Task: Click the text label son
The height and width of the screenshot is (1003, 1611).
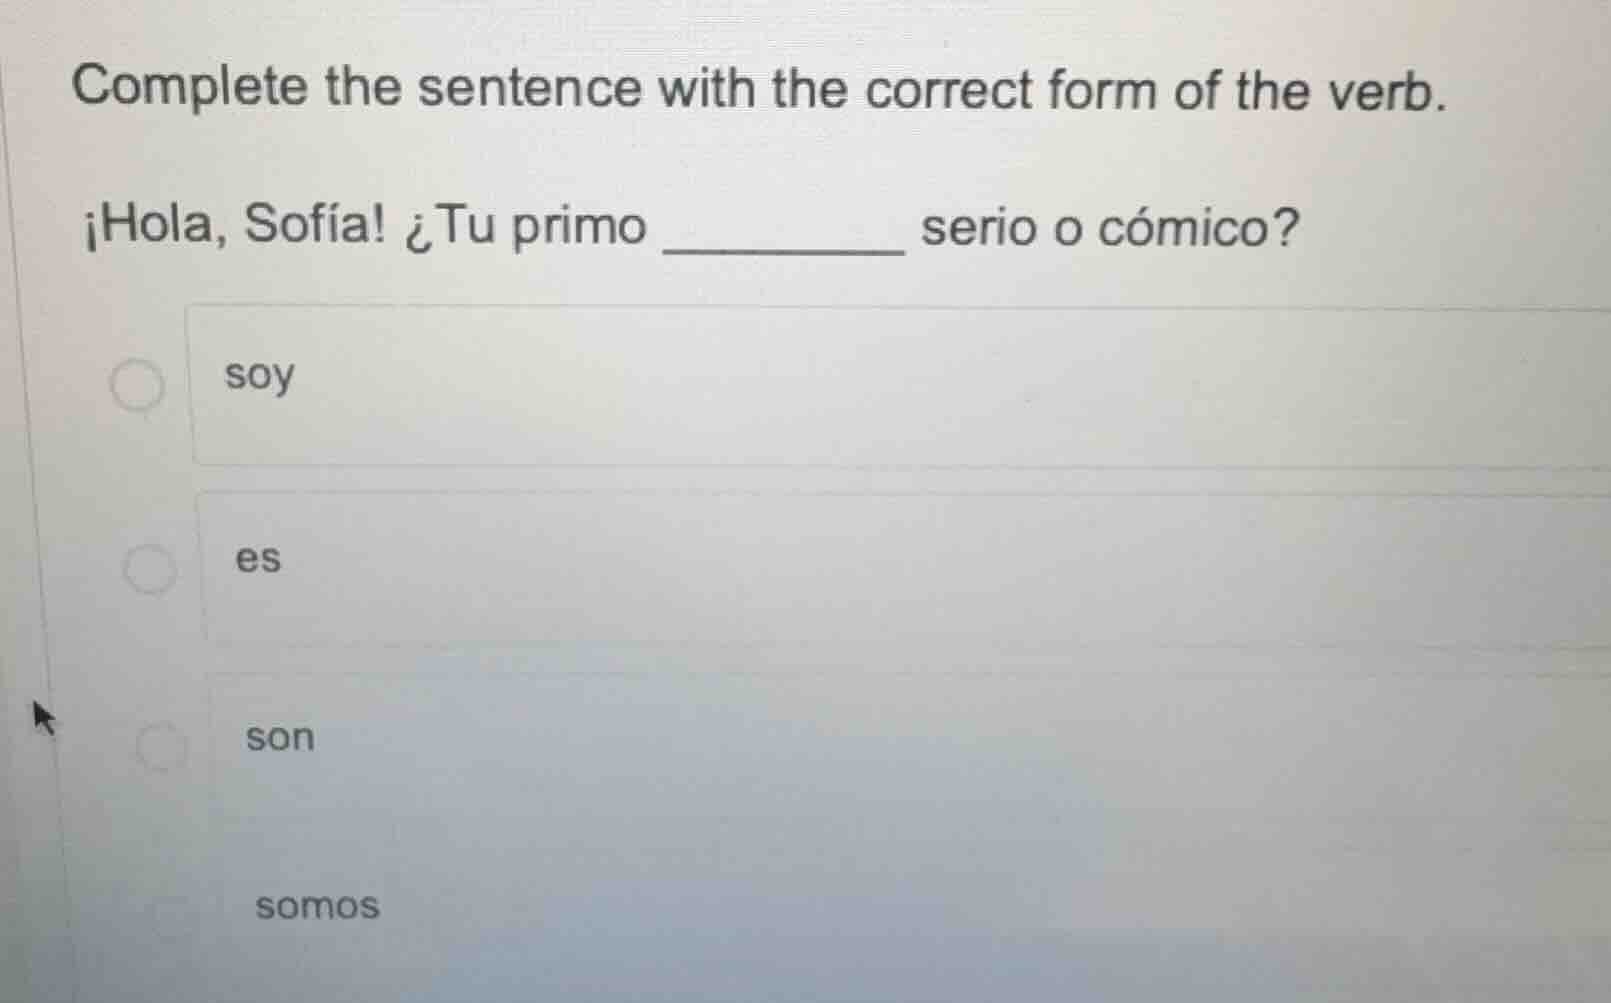Action: (279, 738)
